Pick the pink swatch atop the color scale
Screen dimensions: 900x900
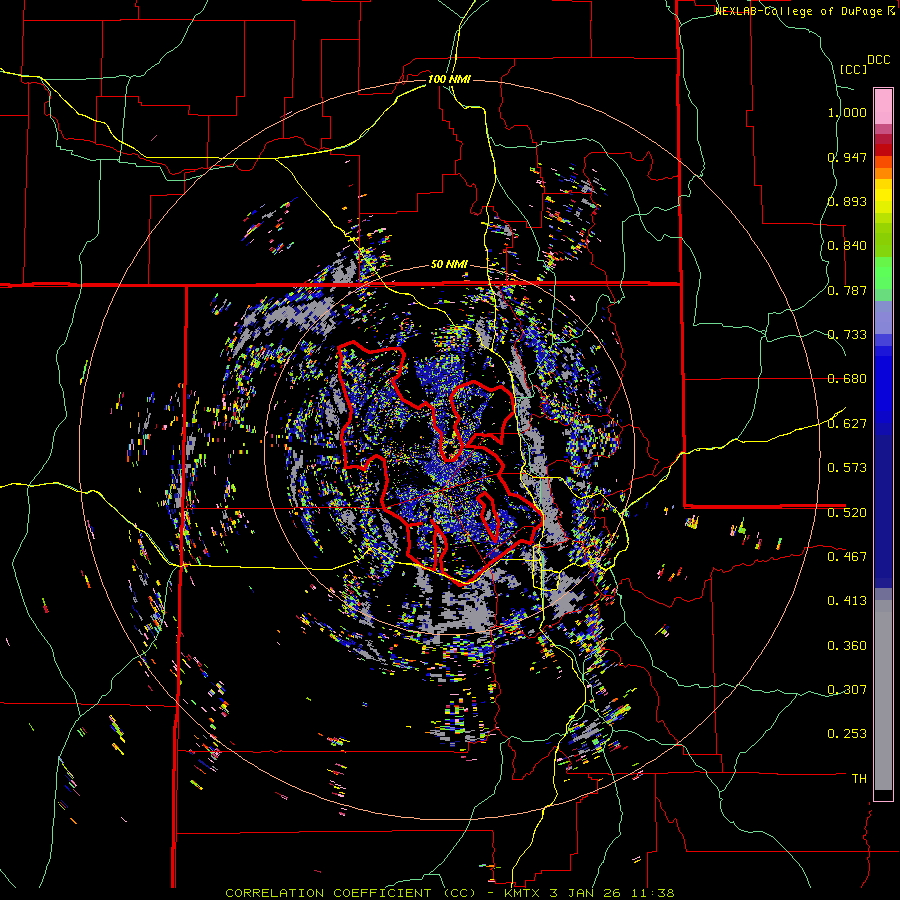[x=883, y=106]
